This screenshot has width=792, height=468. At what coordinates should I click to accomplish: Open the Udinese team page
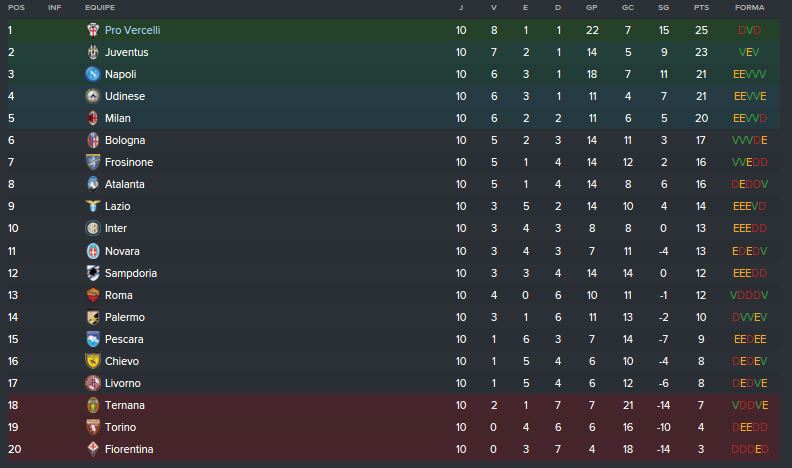point(125,96)
